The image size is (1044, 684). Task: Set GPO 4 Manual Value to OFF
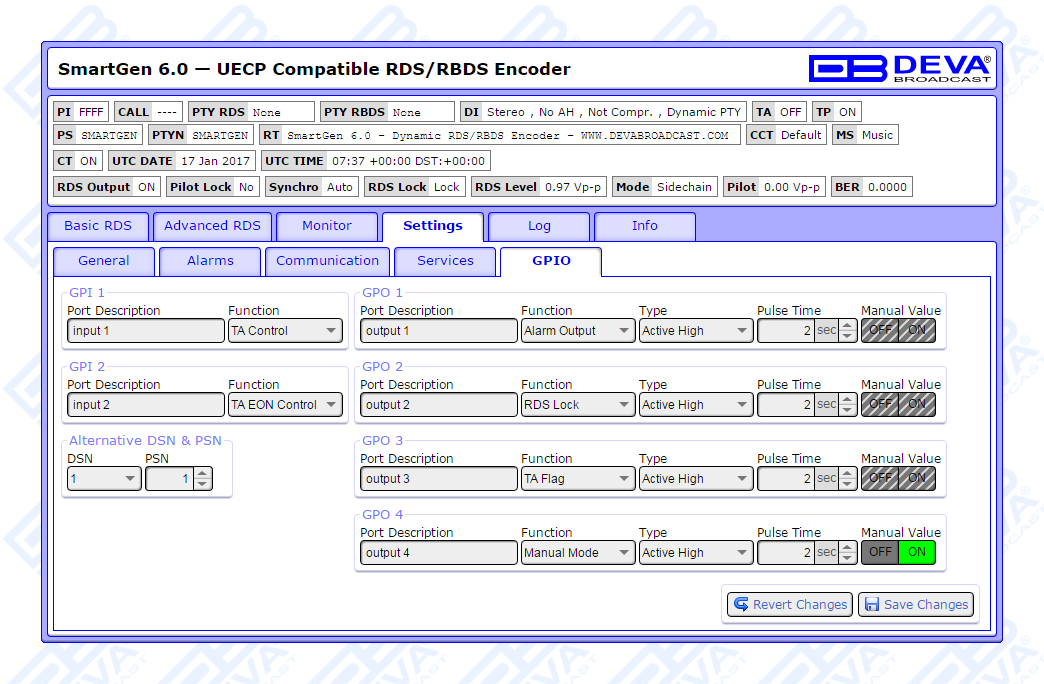880,552
